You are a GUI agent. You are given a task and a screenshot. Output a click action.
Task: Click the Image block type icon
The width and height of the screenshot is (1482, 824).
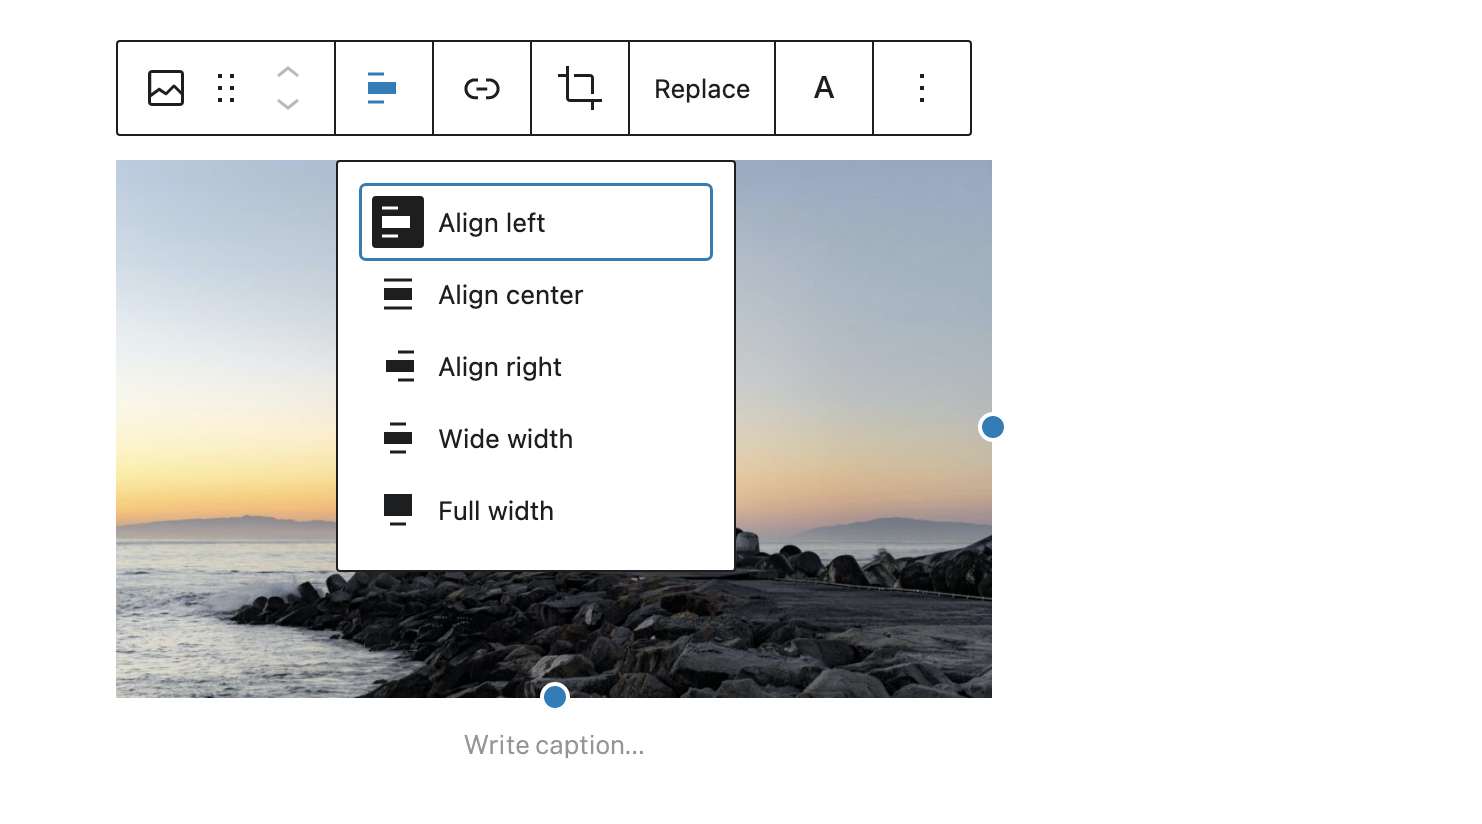click(x=166, y=88)
